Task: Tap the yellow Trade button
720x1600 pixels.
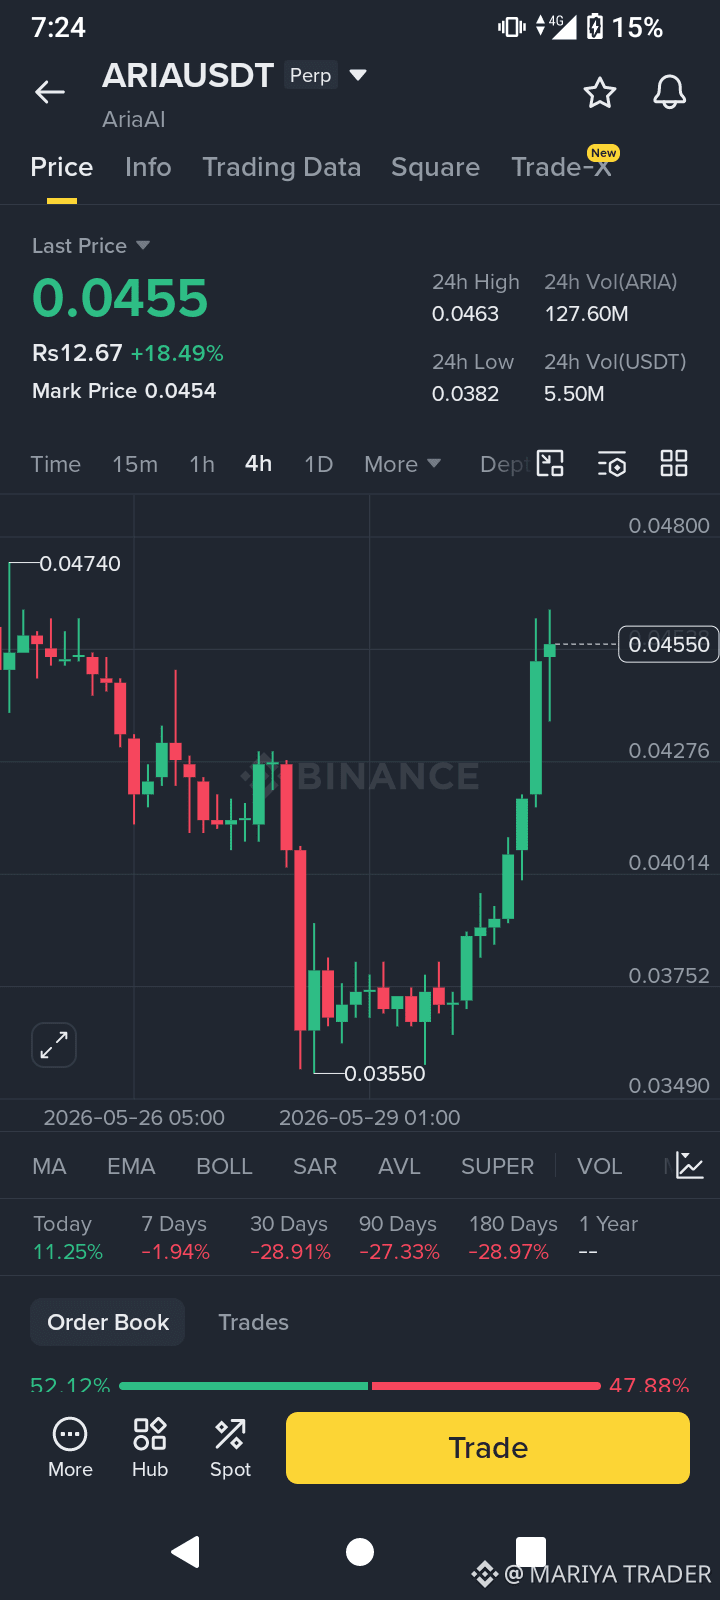Action: 488,1448
